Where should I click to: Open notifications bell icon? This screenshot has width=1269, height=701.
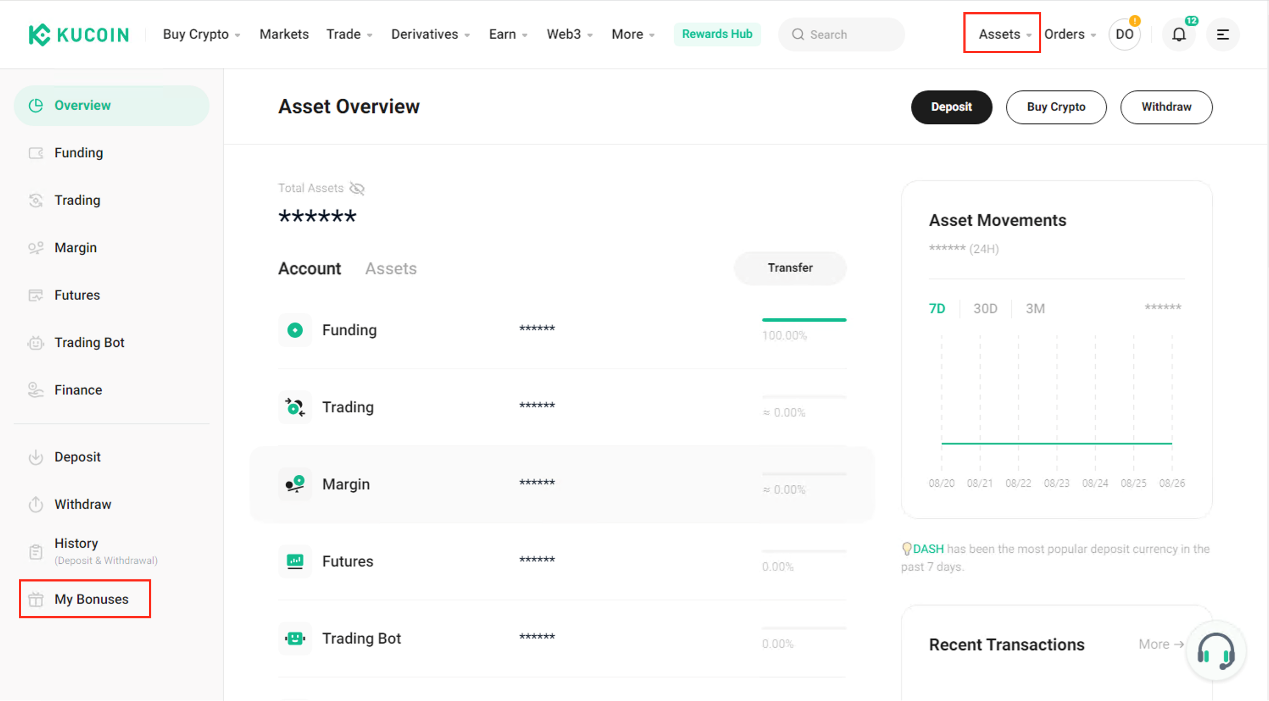click(x=1179, y=34)
